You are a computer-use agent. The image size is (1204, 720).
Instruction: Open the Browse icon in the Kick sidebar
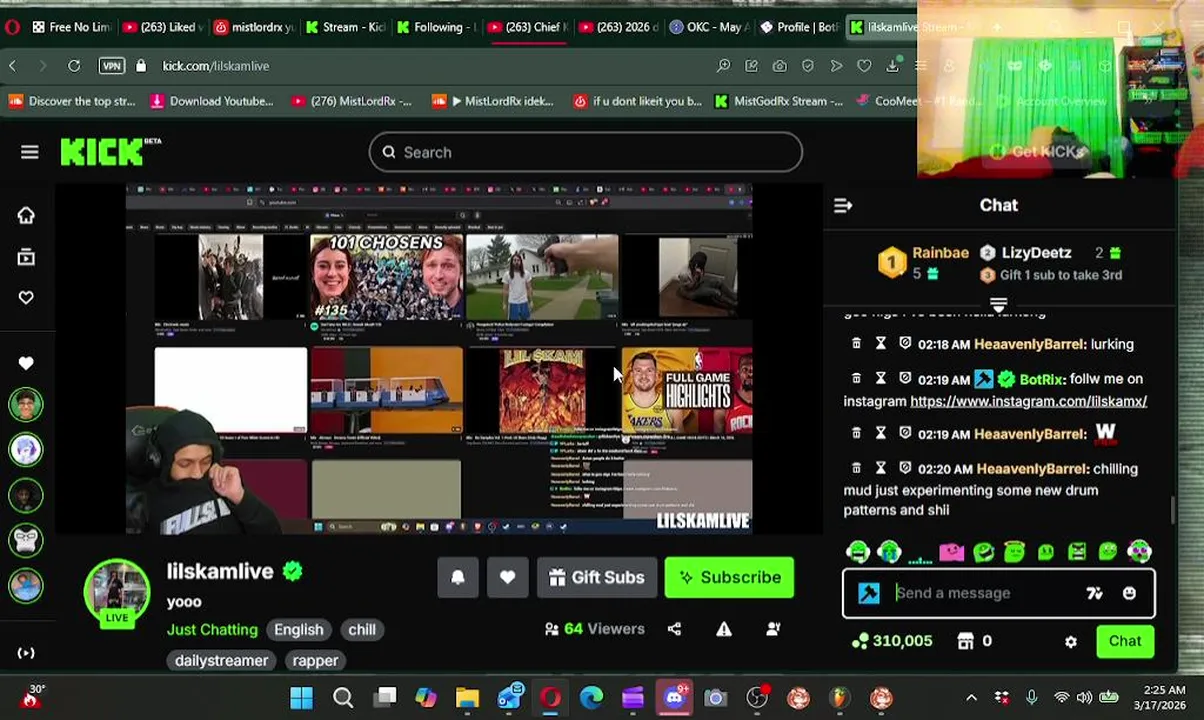pyautogui.click(x=26, y=257)
